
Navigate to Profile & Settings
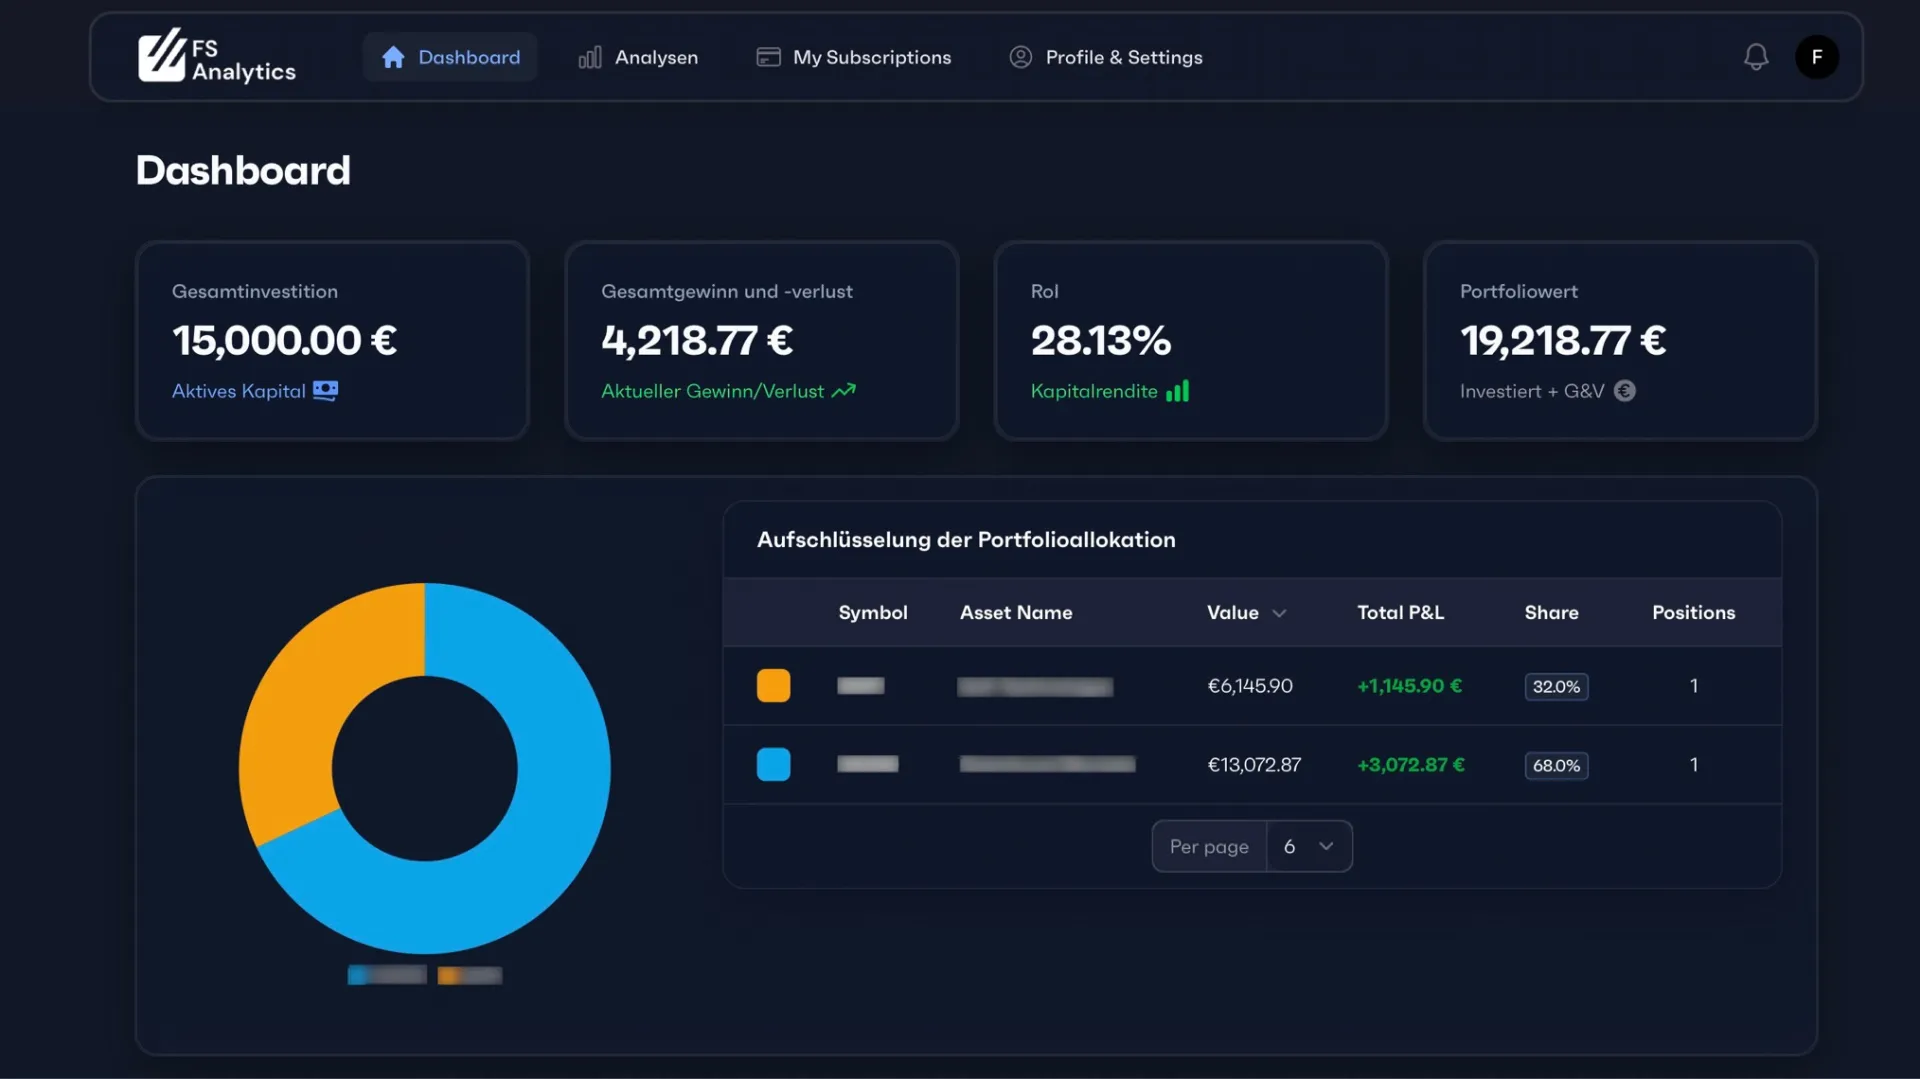(x=1105, y=58)
